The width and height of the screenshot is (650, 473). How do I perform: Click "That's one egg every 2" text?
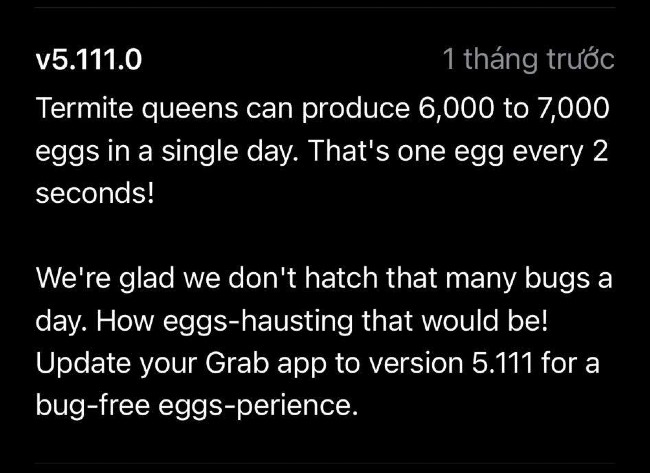458,151
